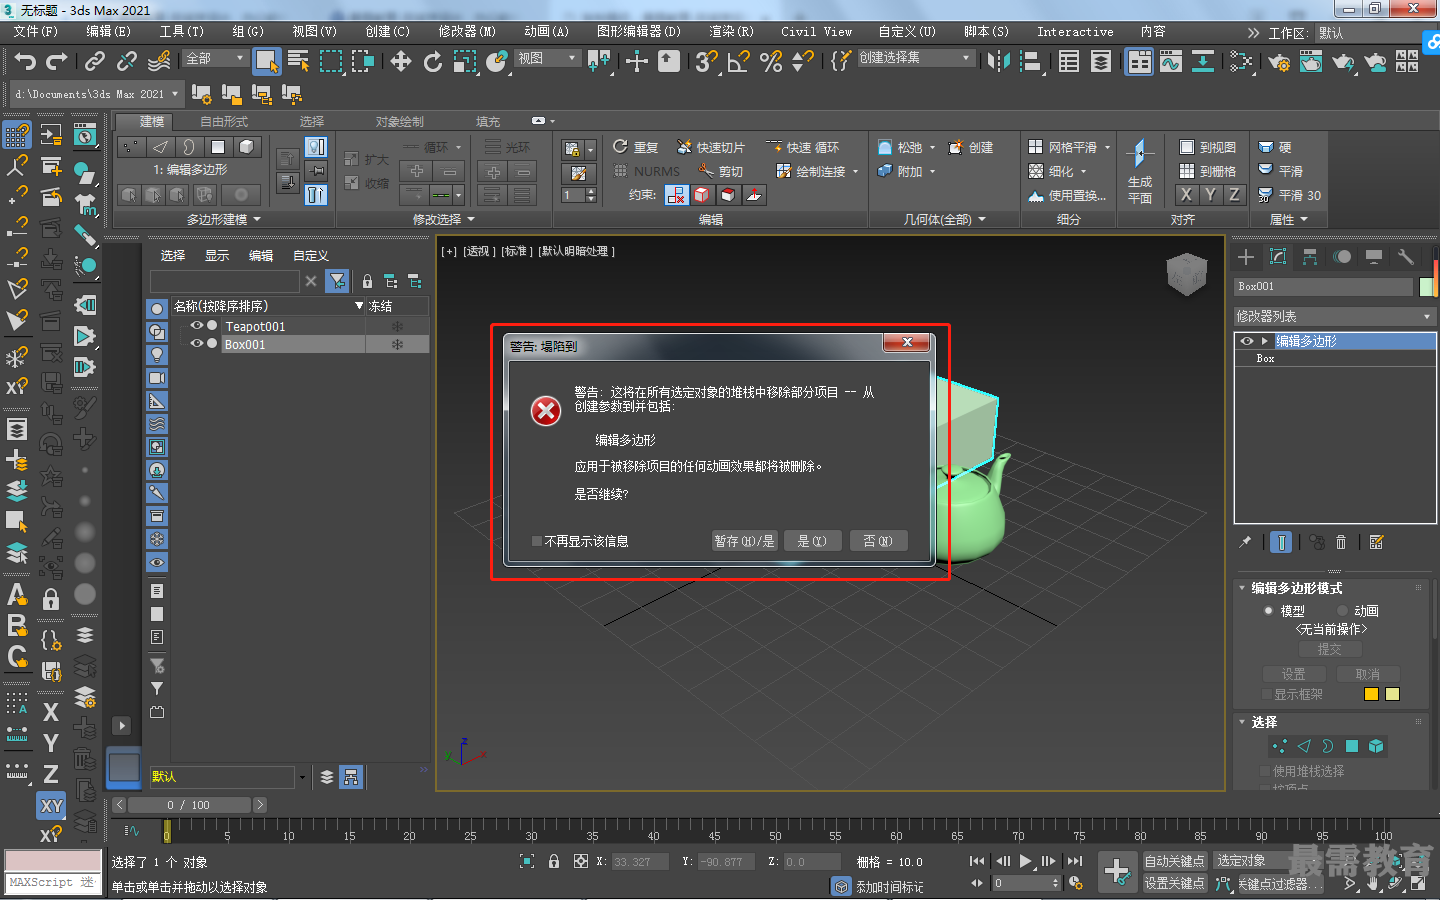This screenshot has width=1440, height=900.
Task: Click the Remove modifier trash icon
Action: [1341, 542]
